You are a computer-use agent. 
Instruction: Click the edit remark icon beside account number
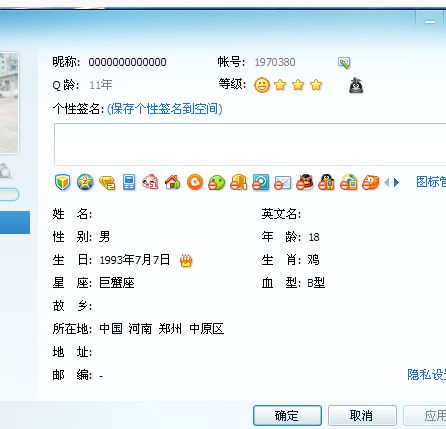344,63
